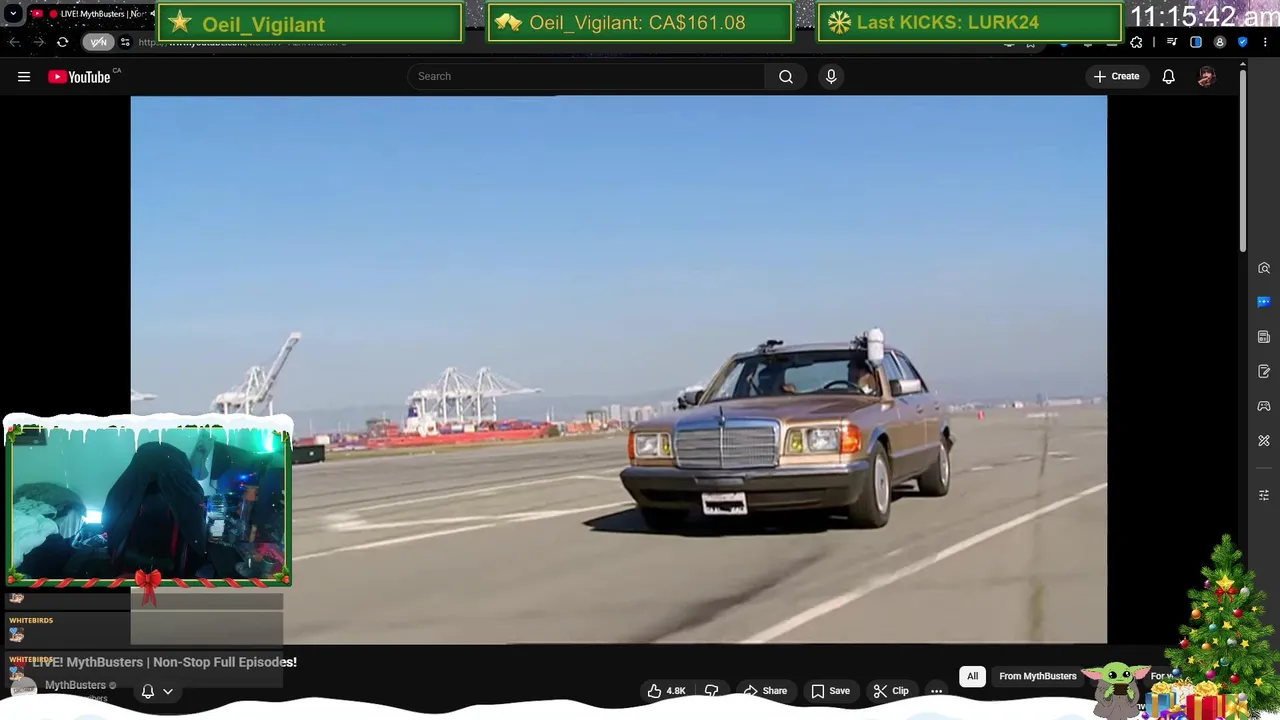This screenshot has height=720, width=1280.
Task: Open the account avatar menu
Action: (1206, 76)
